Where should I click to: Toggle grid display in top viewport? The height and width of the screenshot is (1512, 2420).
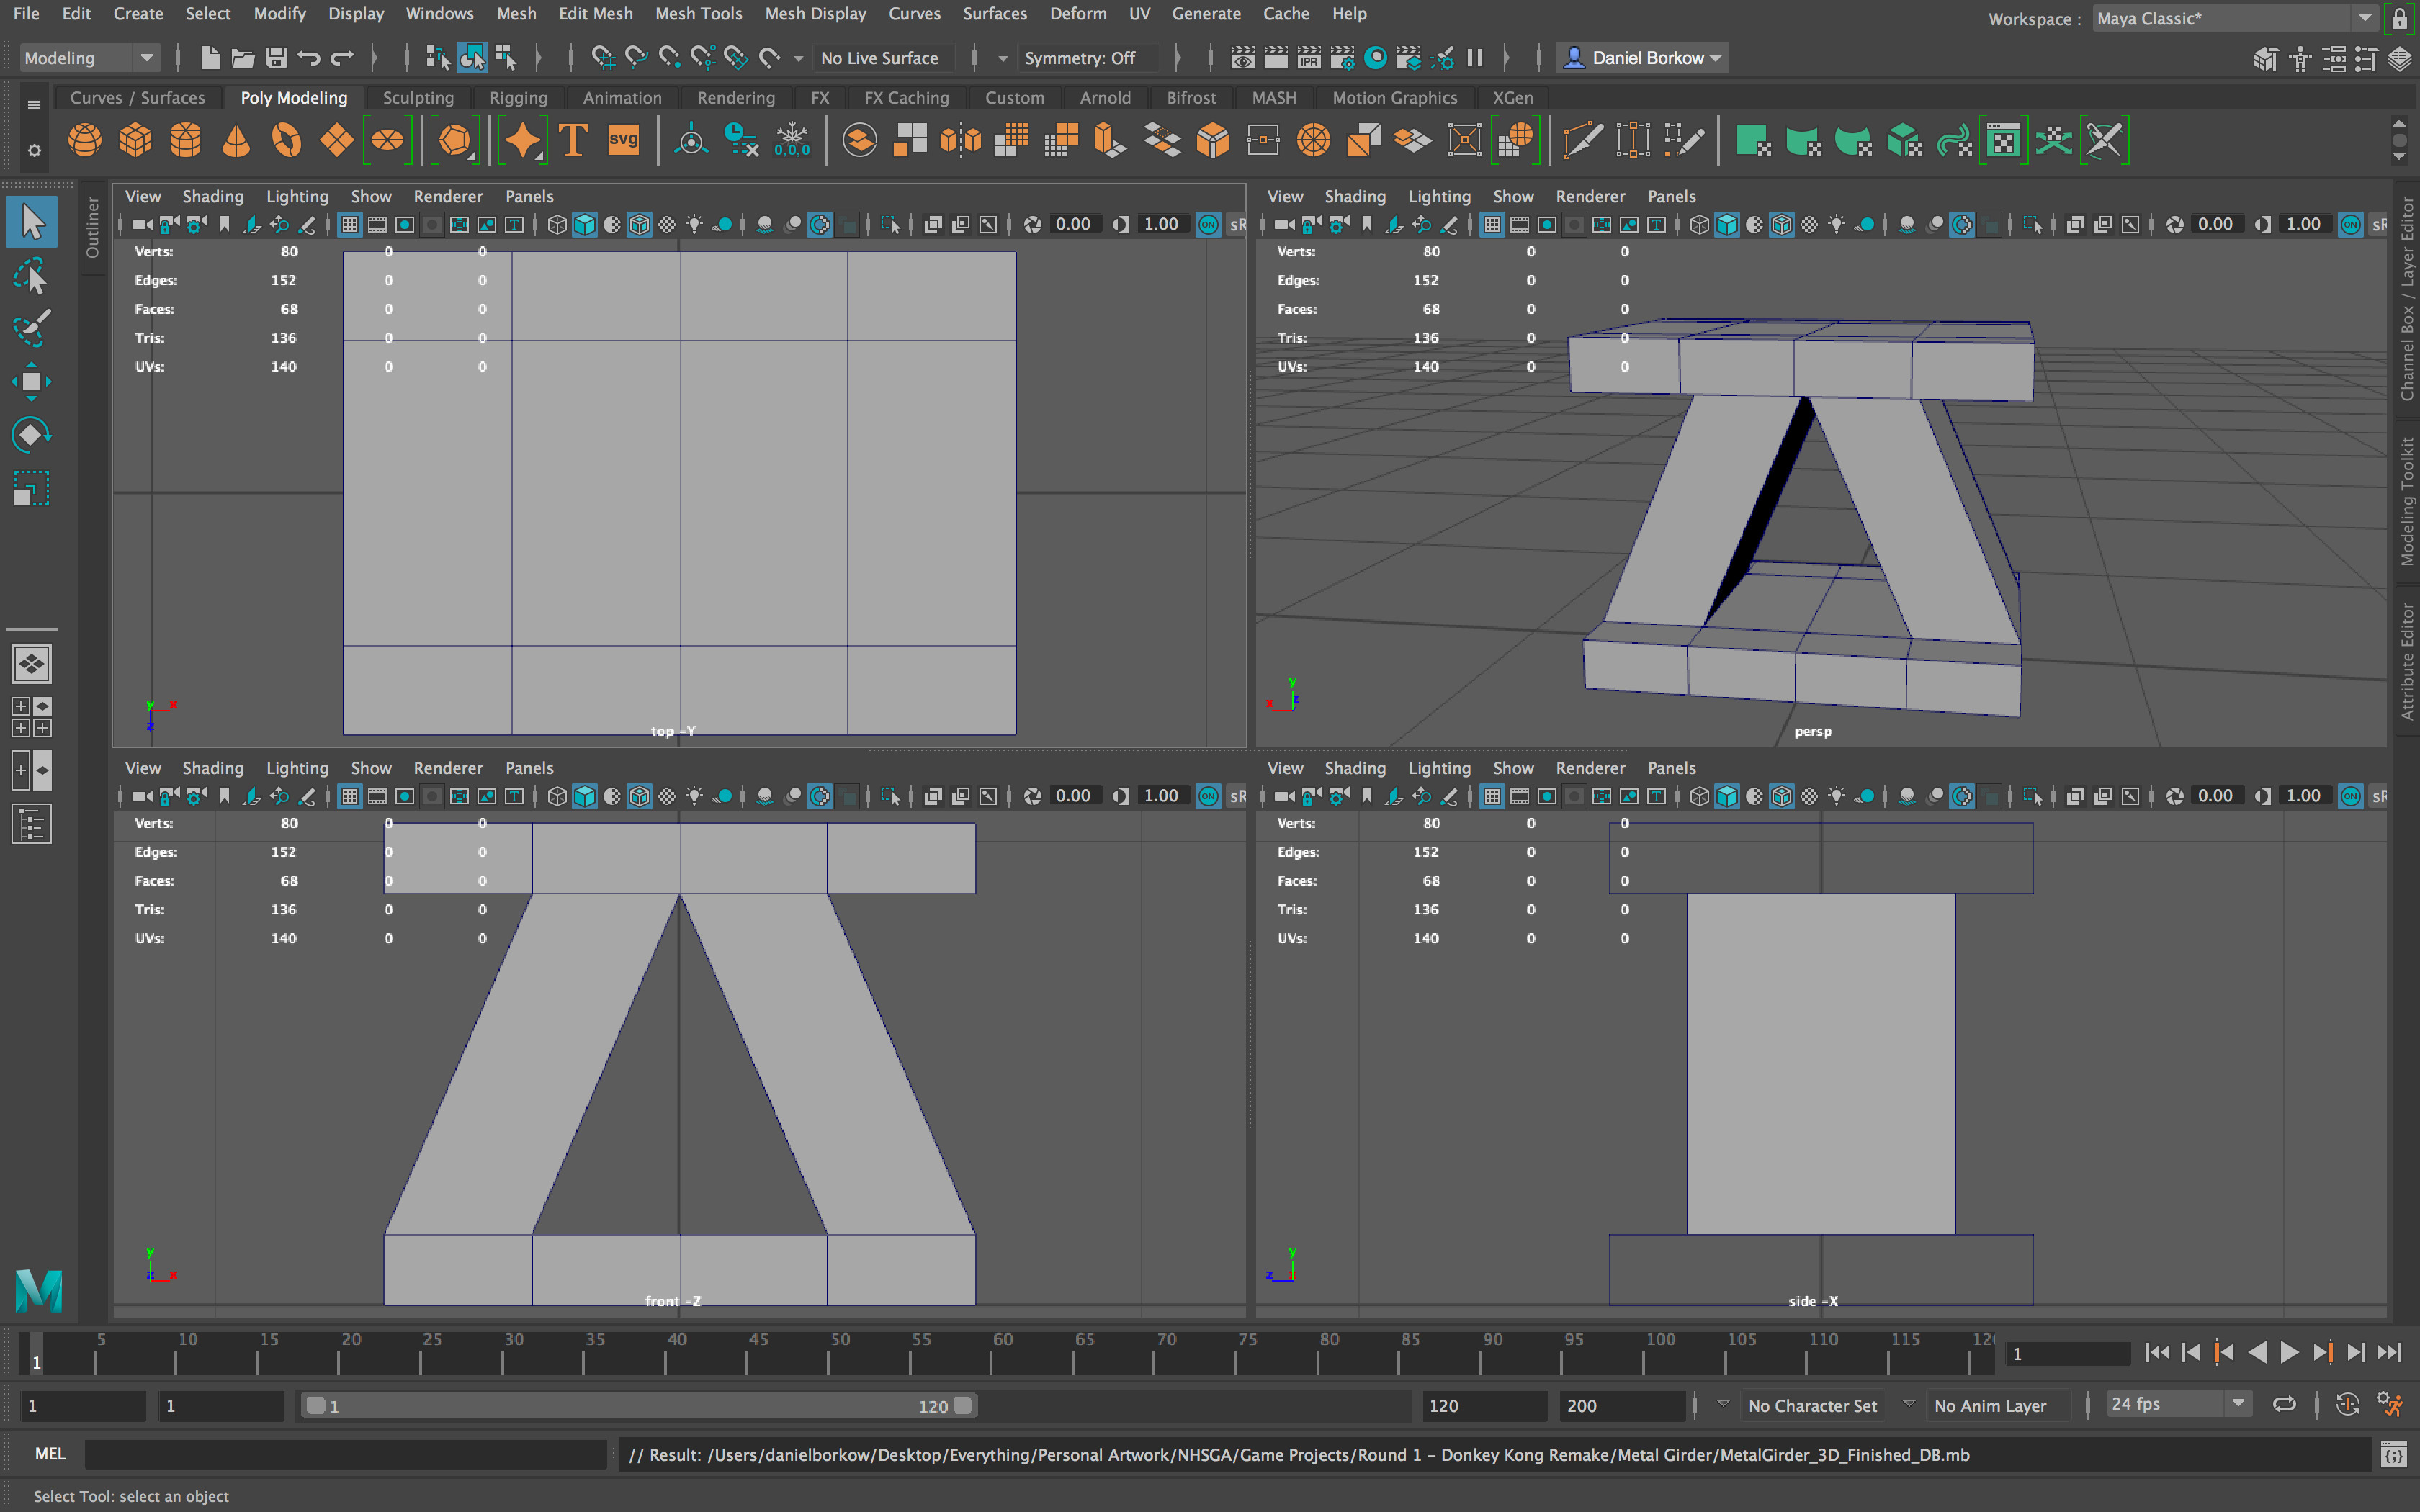(x=349, y=225)
